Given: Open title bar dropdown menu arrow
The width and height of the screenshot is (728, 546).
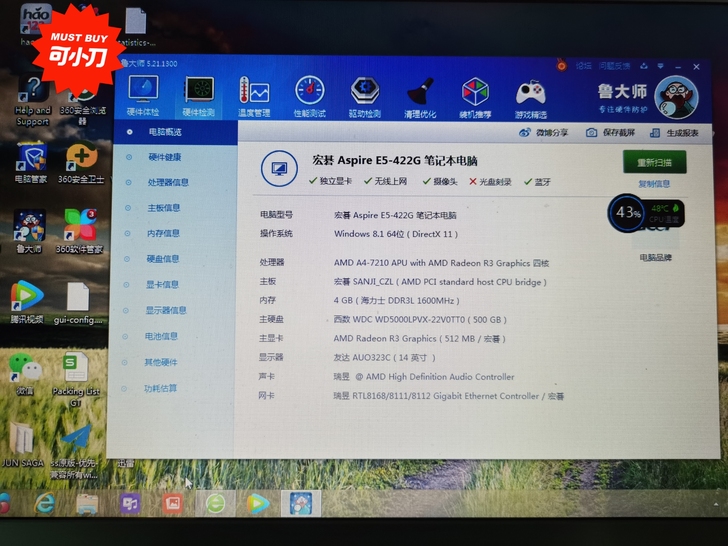Looking at the screenshot, I should pos(661,66).
